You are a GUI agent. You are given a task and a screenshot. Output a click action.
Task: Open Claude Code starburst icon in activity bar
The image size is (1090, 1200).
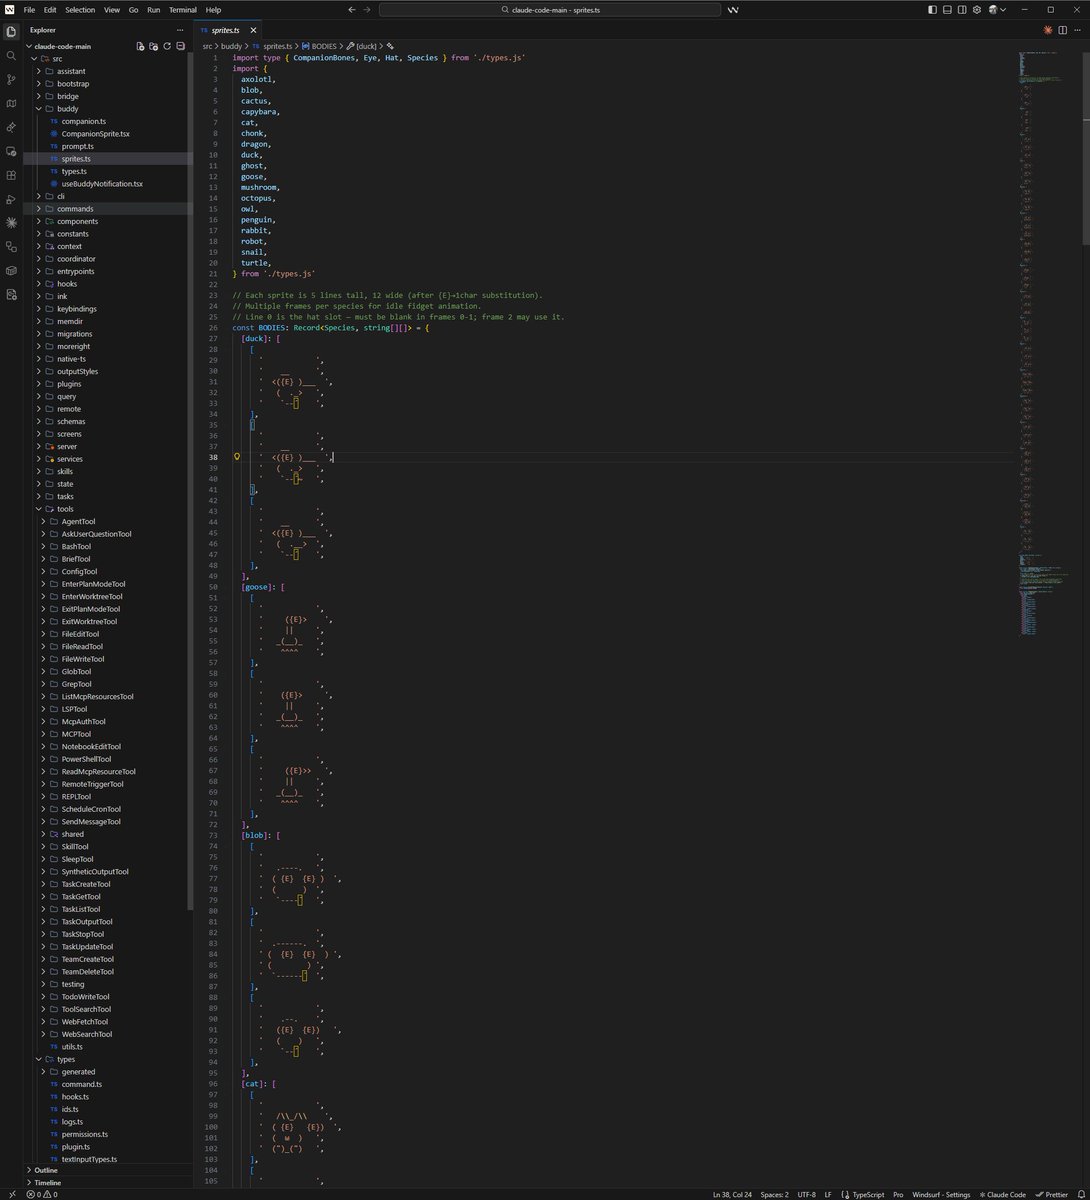(11, 223)
